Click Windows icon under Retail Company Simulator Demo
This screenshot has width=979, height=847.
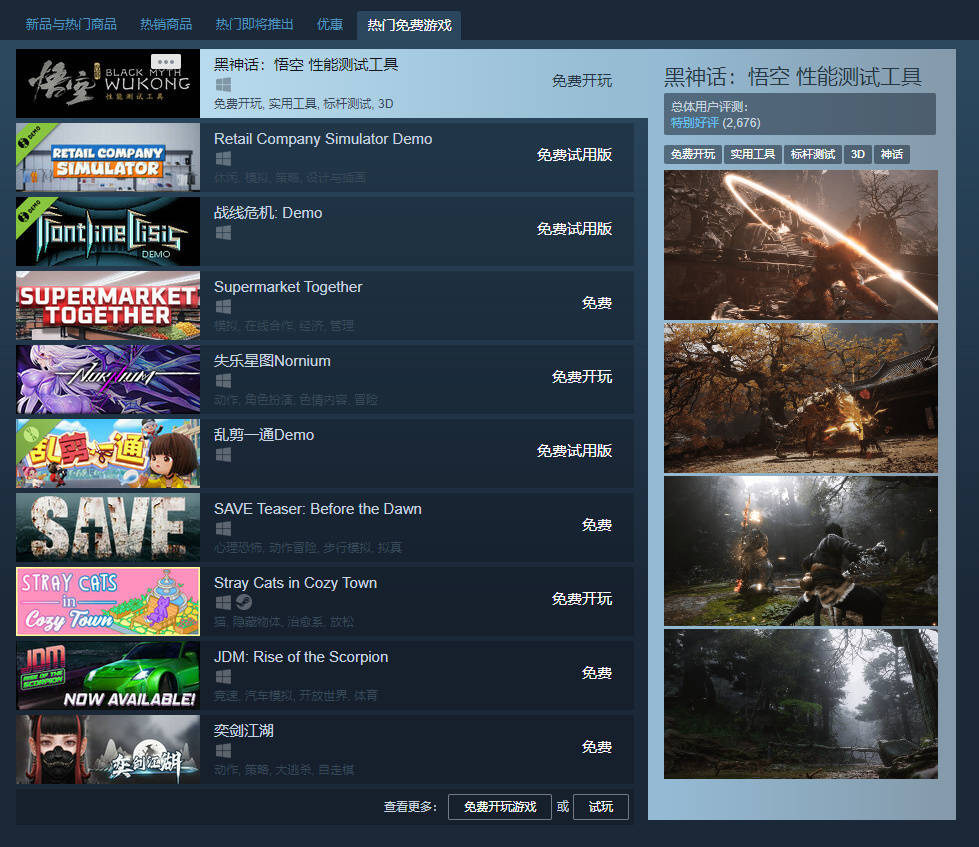click(x=223, y=159)
